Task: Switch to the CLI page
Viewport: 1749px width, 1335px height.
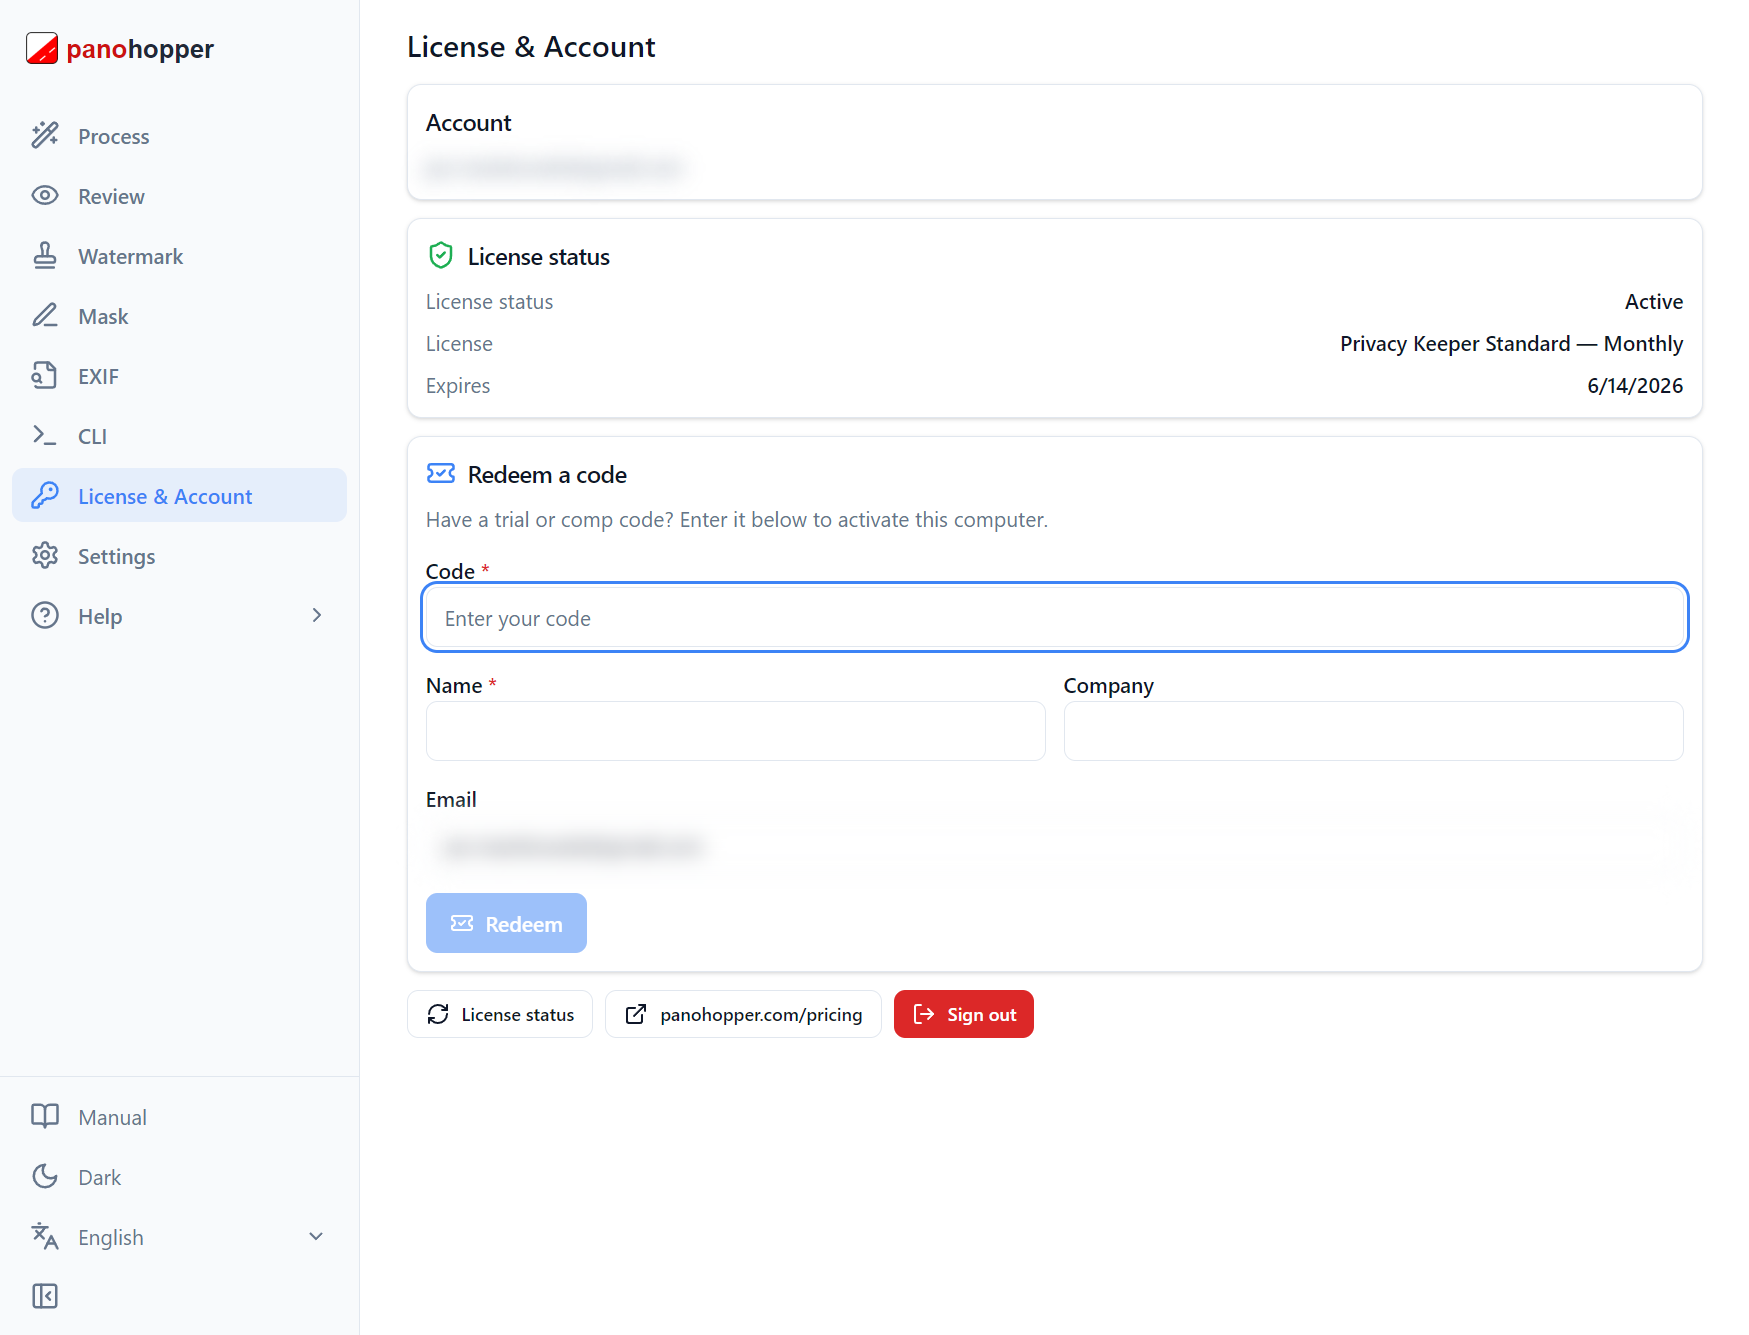Action: point(179,435)
